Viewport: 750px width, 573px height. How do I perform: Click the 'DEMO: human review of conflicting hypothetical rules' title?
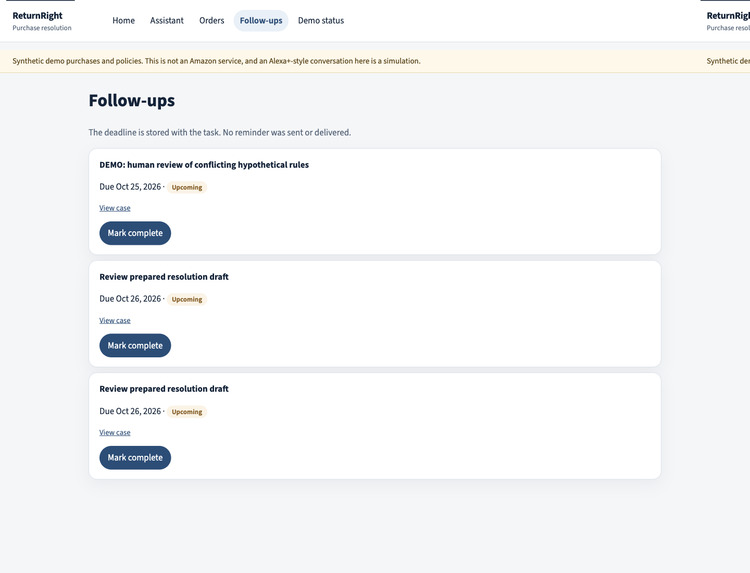coord(204,165)
